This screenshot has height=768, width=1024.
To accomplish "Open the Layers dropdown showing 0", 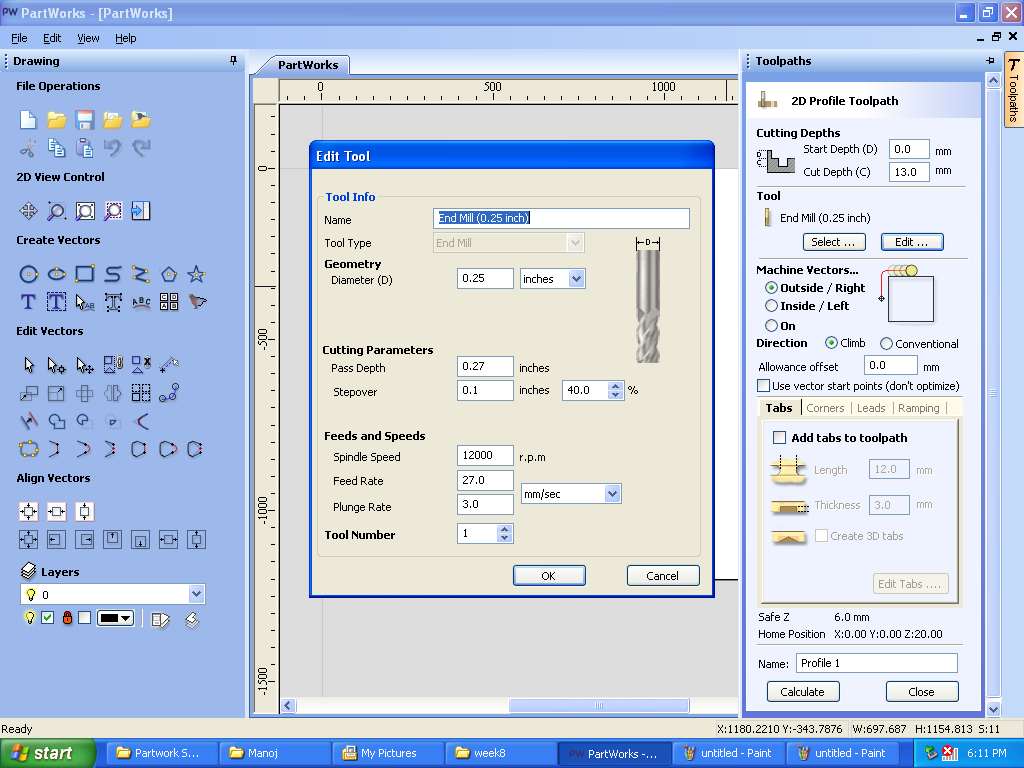I will tap(113, 594).
